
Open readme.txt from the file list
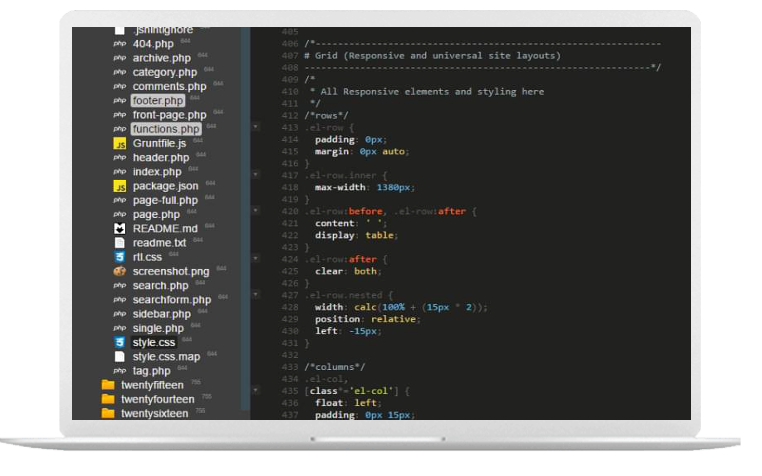tap(159, 243)
